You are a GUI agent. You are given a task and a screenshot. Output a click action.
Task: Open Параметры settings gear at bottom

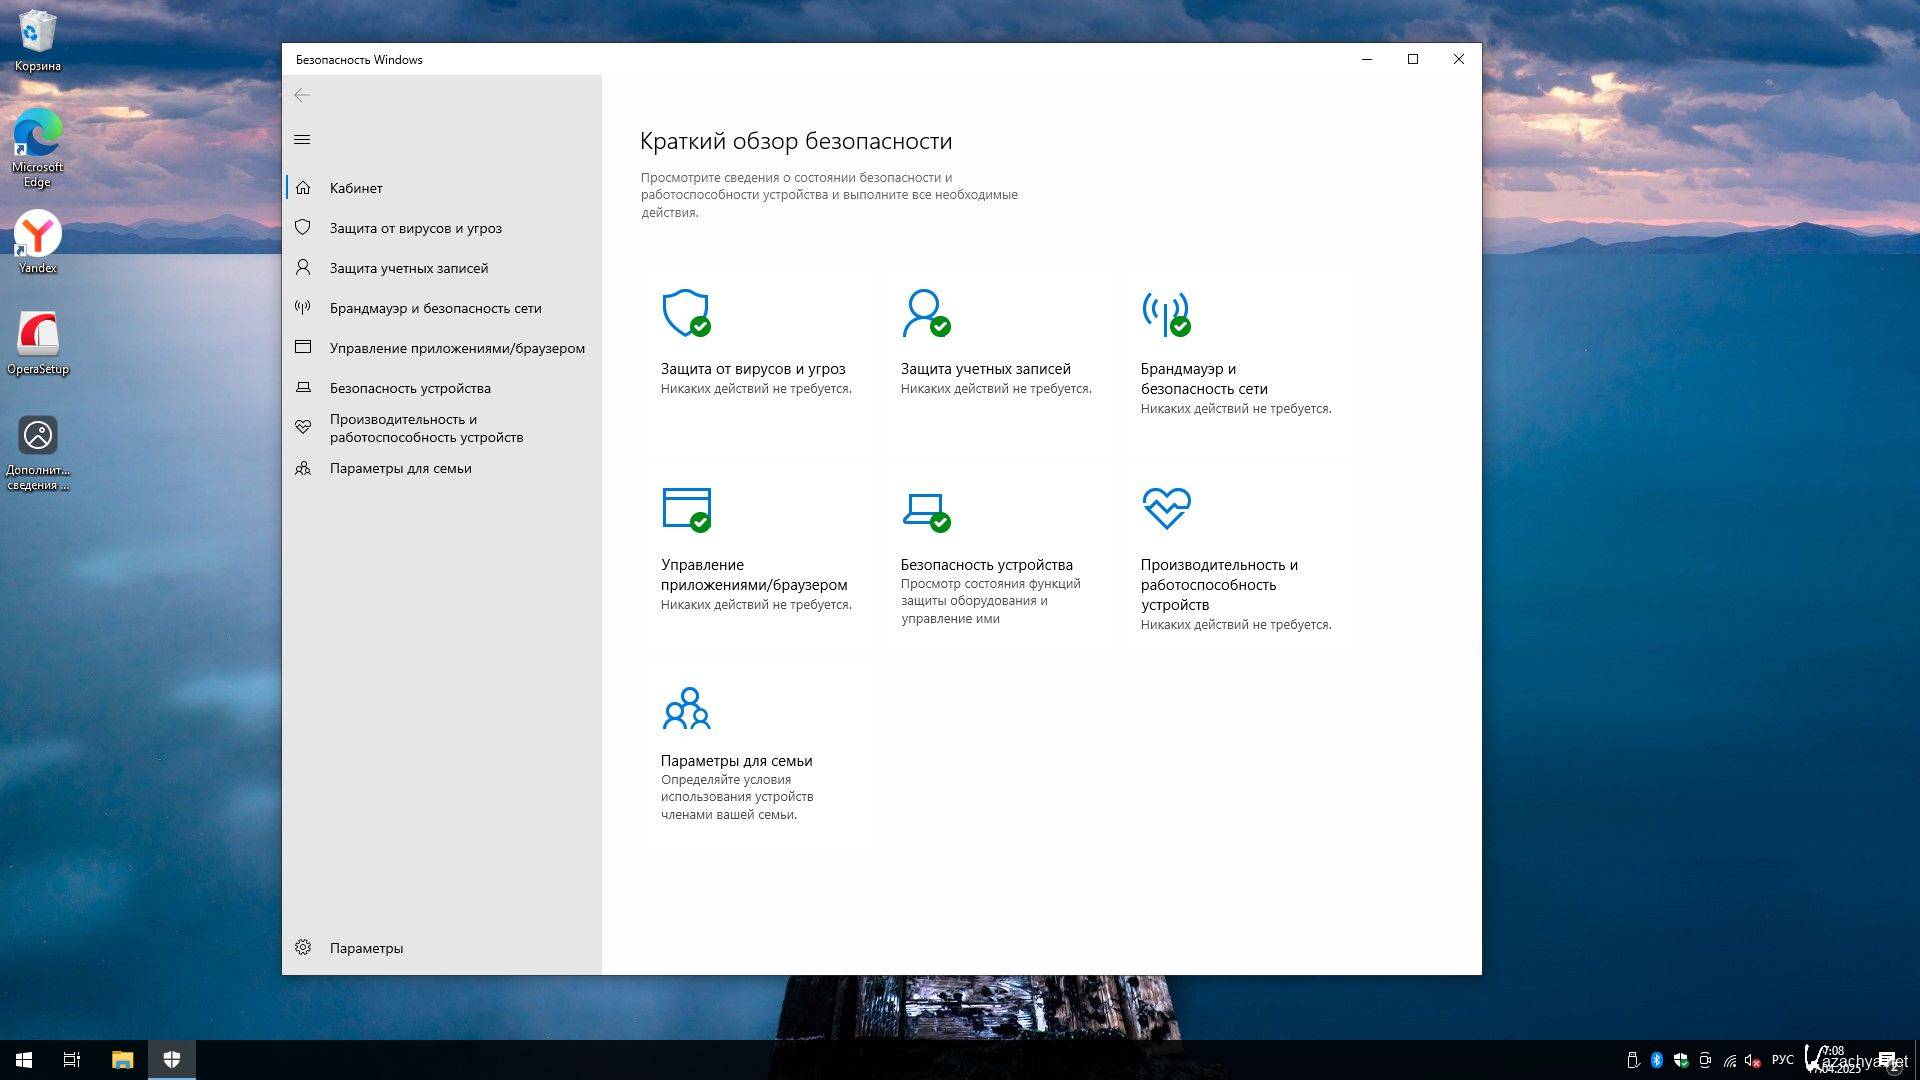tap(365, 948)
